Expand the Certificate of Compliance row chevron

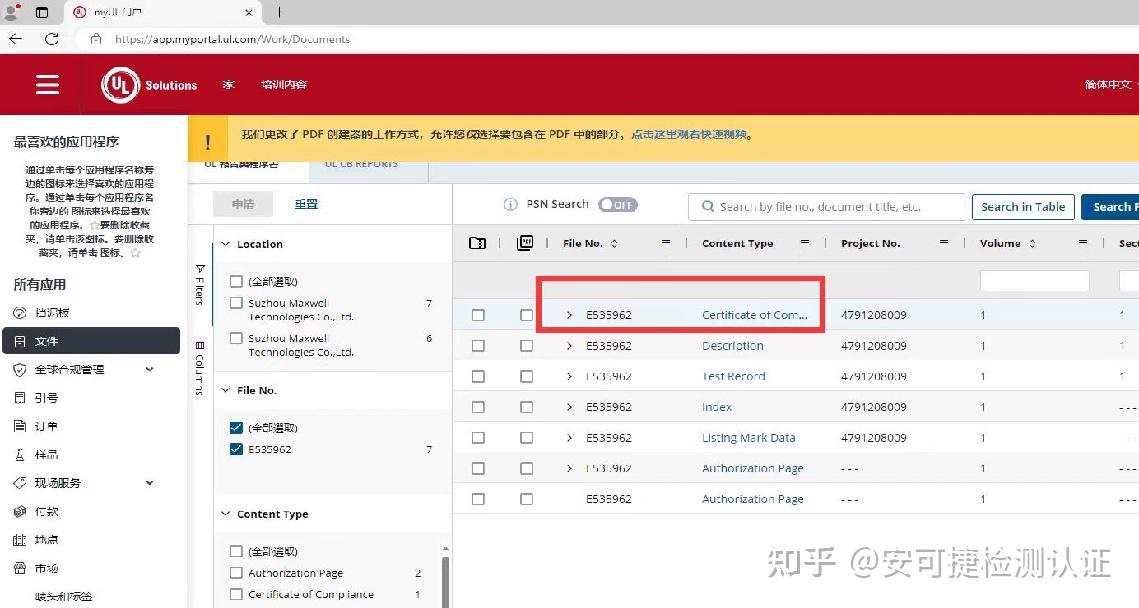tap(571, 314)
